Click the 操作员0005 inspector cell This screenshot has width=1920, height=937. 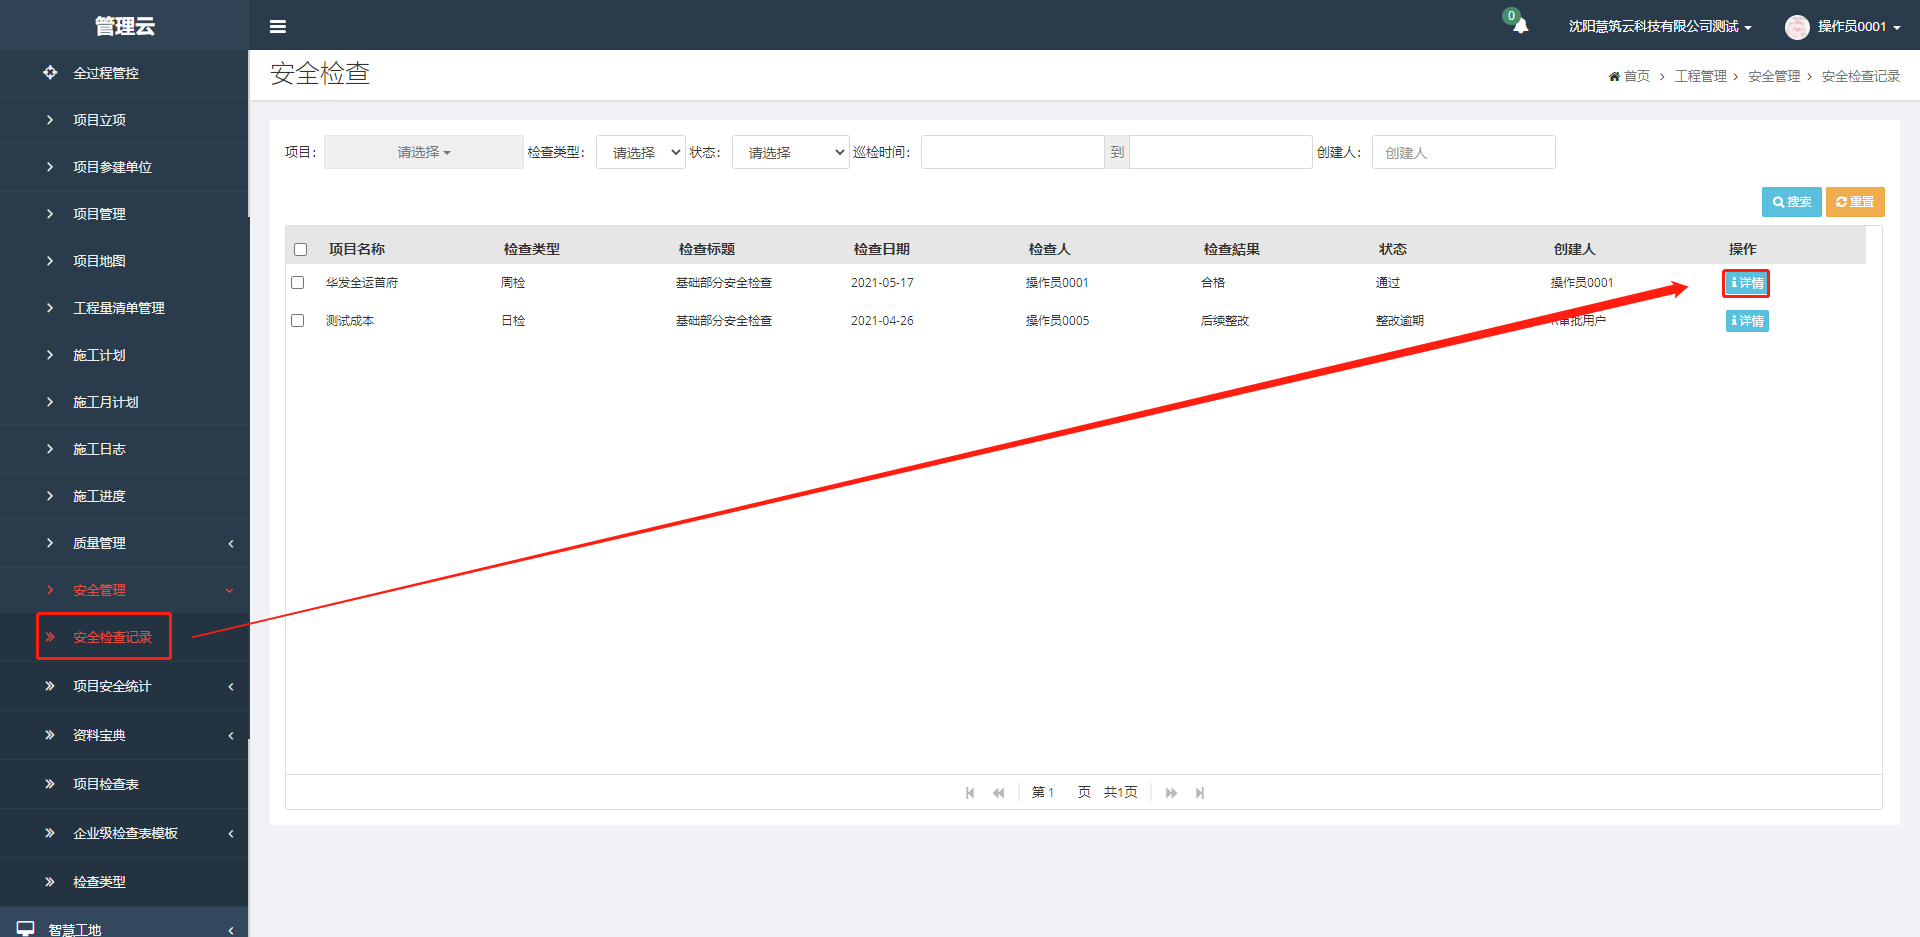click(x=1057, y=321)
